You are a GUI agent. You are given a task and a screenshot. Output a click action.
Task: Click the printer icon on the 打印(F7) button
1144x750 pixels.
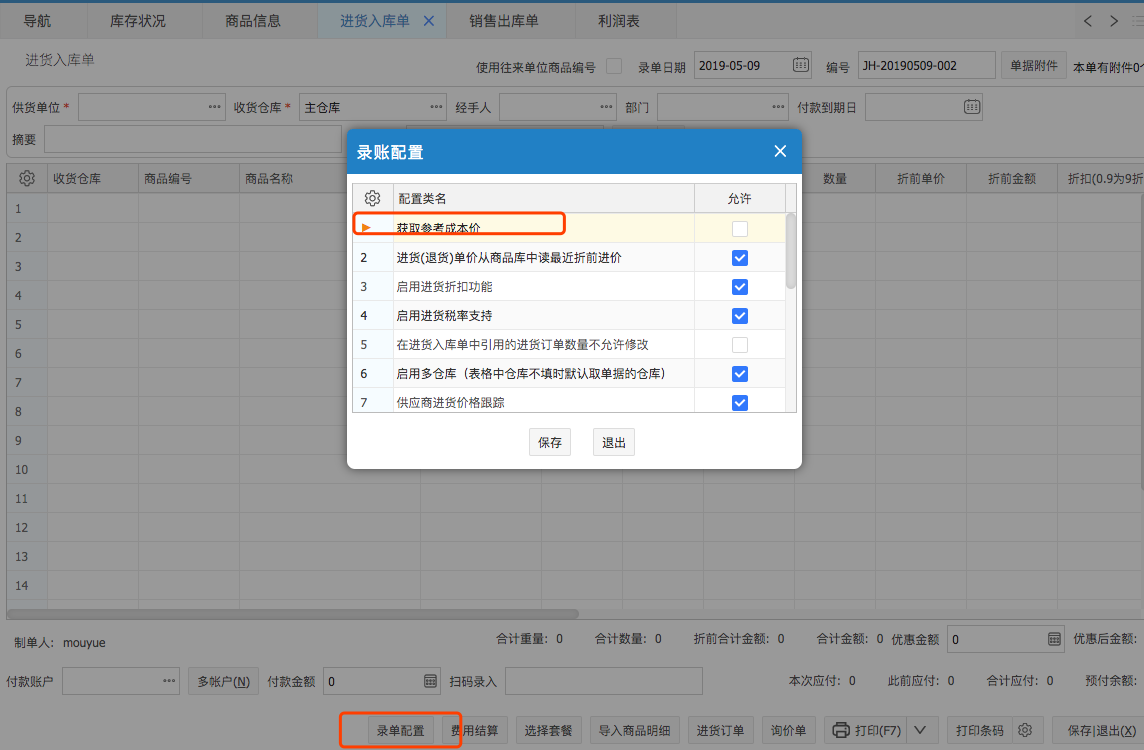pos(841,730)
